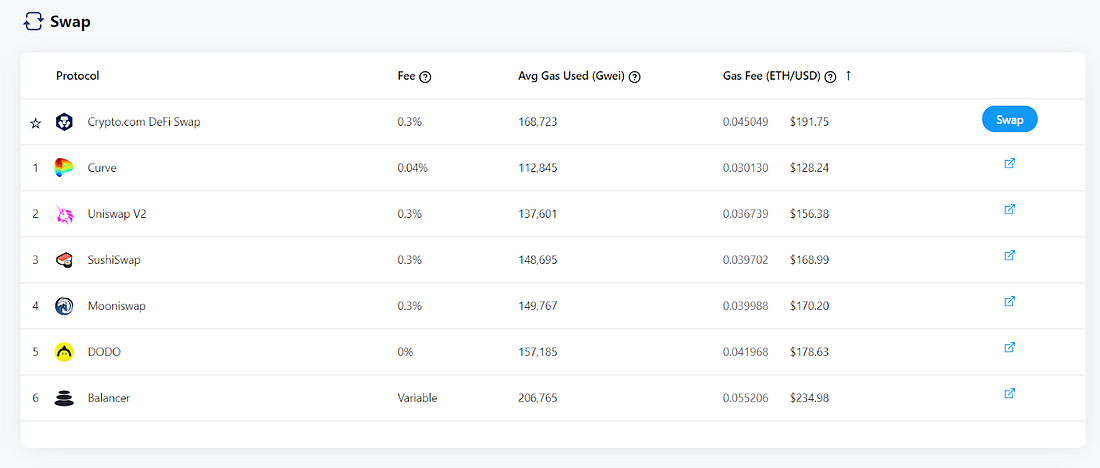Viewport: 1100px width, 468px height.
Task: Open DODO external link icon
Action: coord(1010,347)
